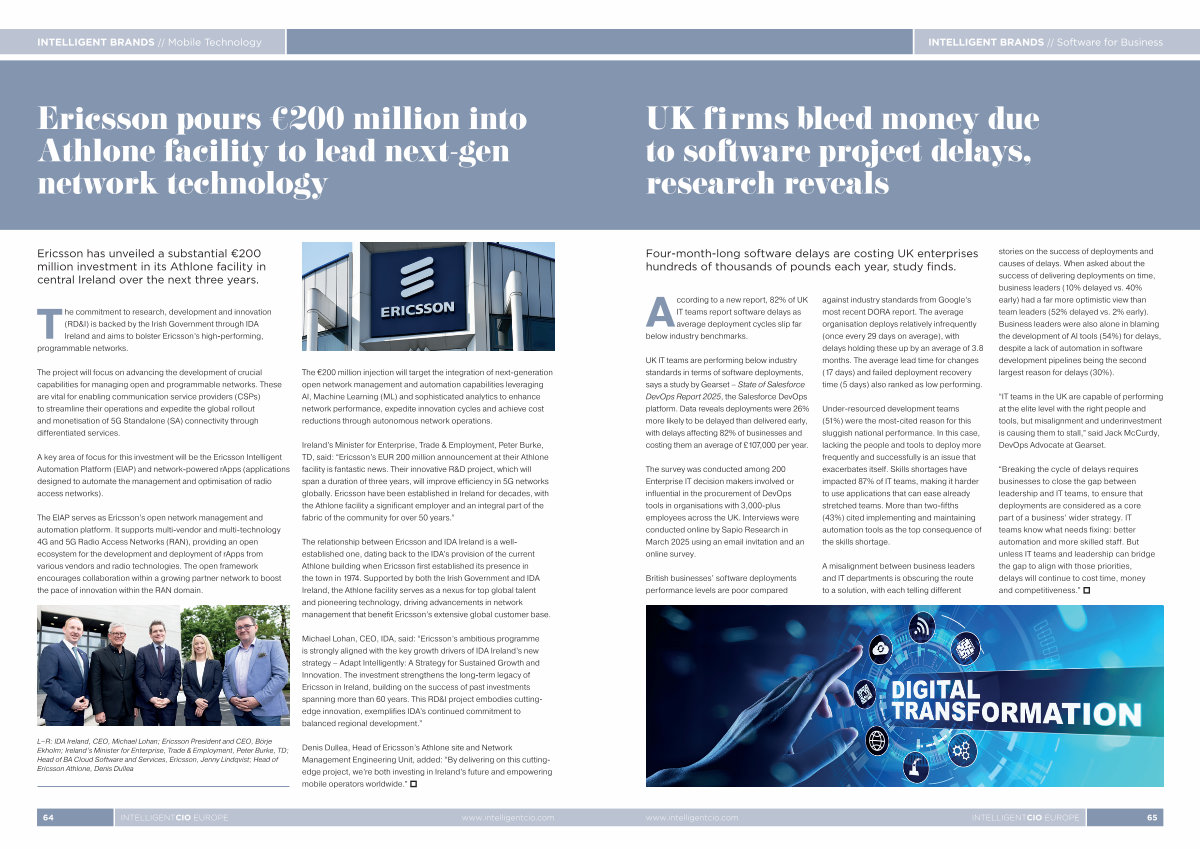
Task: Click the 'Mobile Technology' section header label
Action: click(x=214, y=42)
